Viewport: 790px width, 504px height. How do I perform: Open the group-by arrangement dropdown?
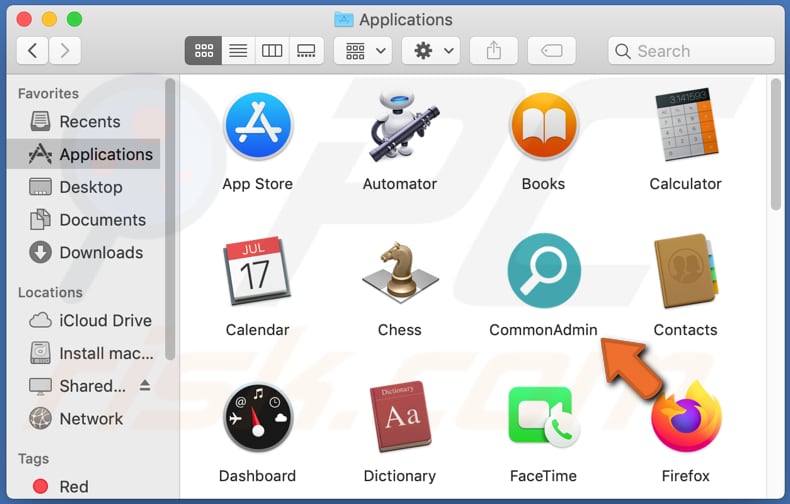click(x=364, y=50)
